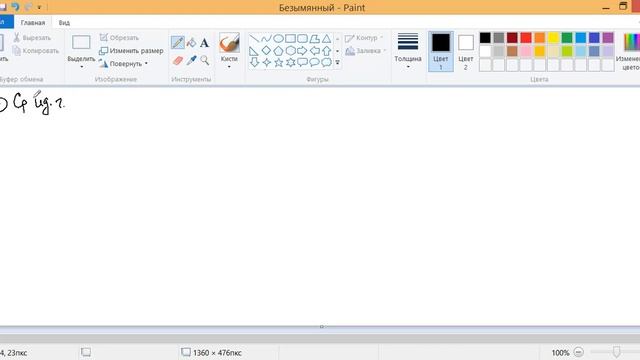Choose the Oval callout shape
640x360 pixels.
click(314, 62)
